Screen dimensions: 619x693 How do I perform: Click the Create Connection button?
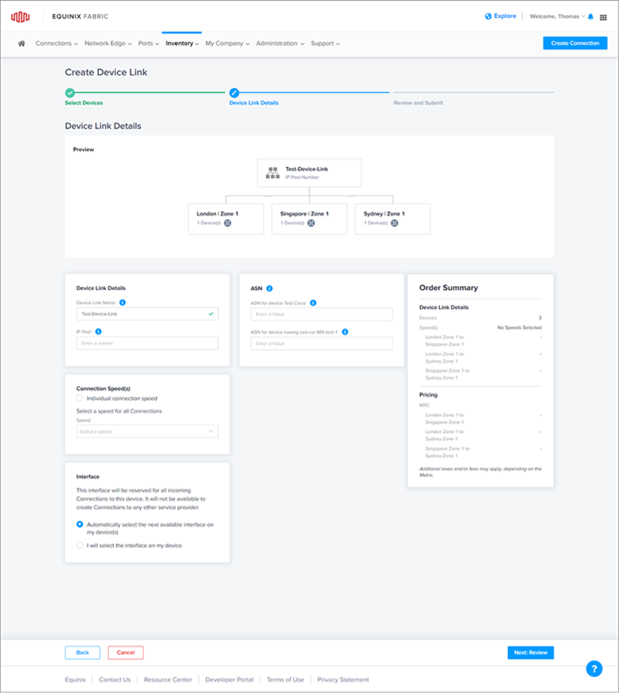pos(575,43)
